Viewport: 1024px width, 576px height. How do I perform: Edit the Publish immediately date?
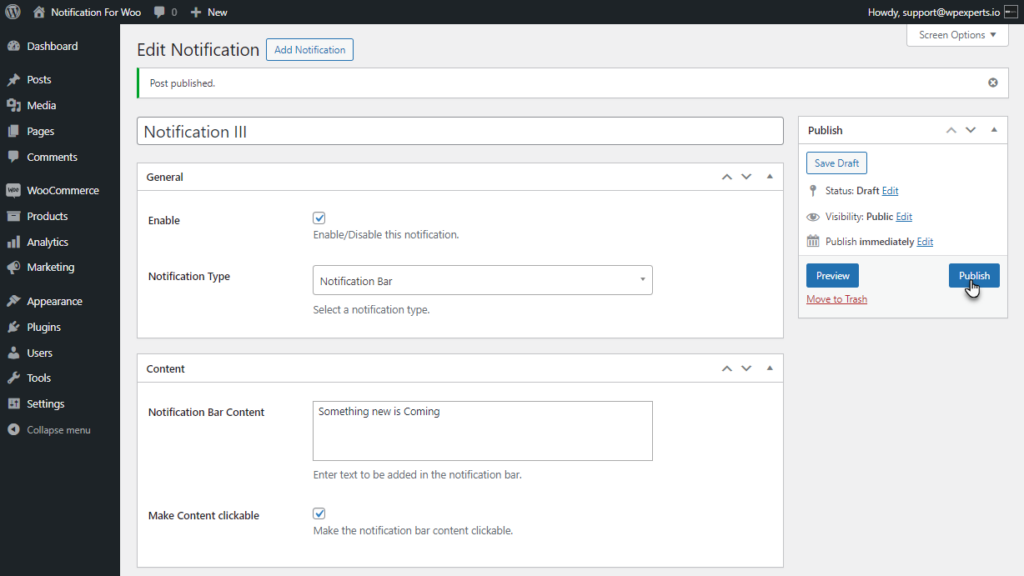925,242
